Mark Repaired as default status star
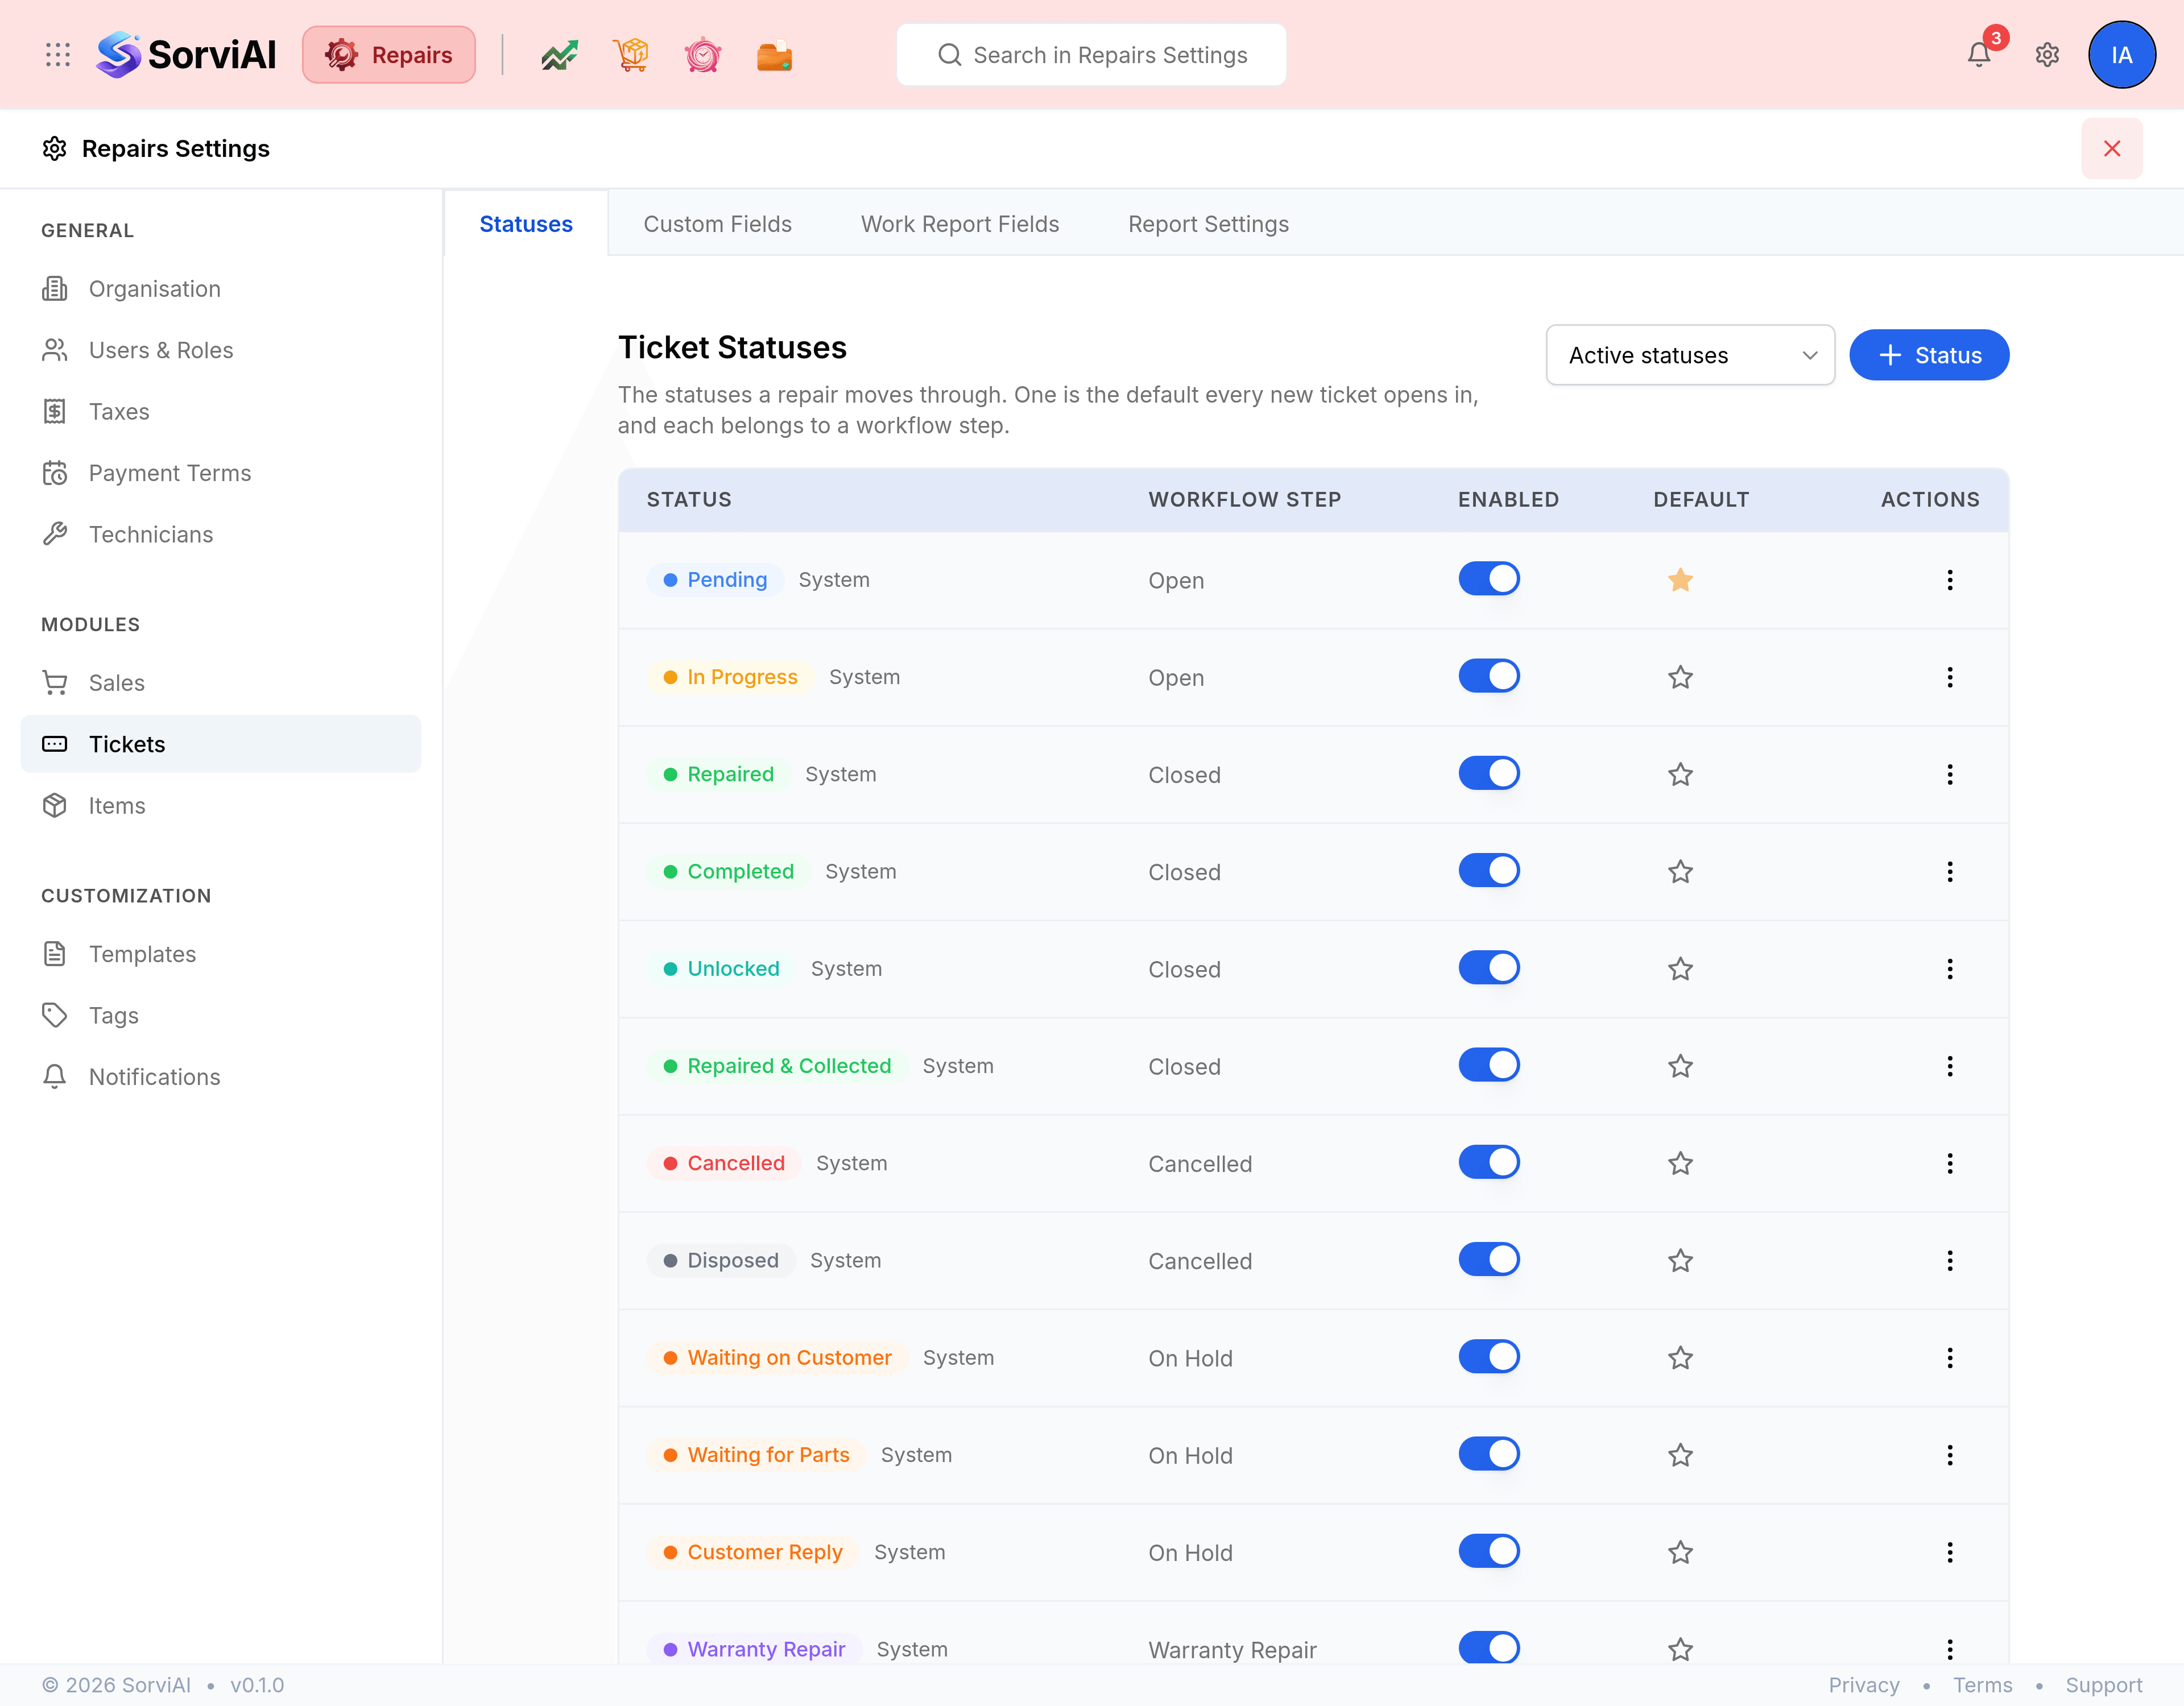 pyautogui.click(x=1680, y=775)
